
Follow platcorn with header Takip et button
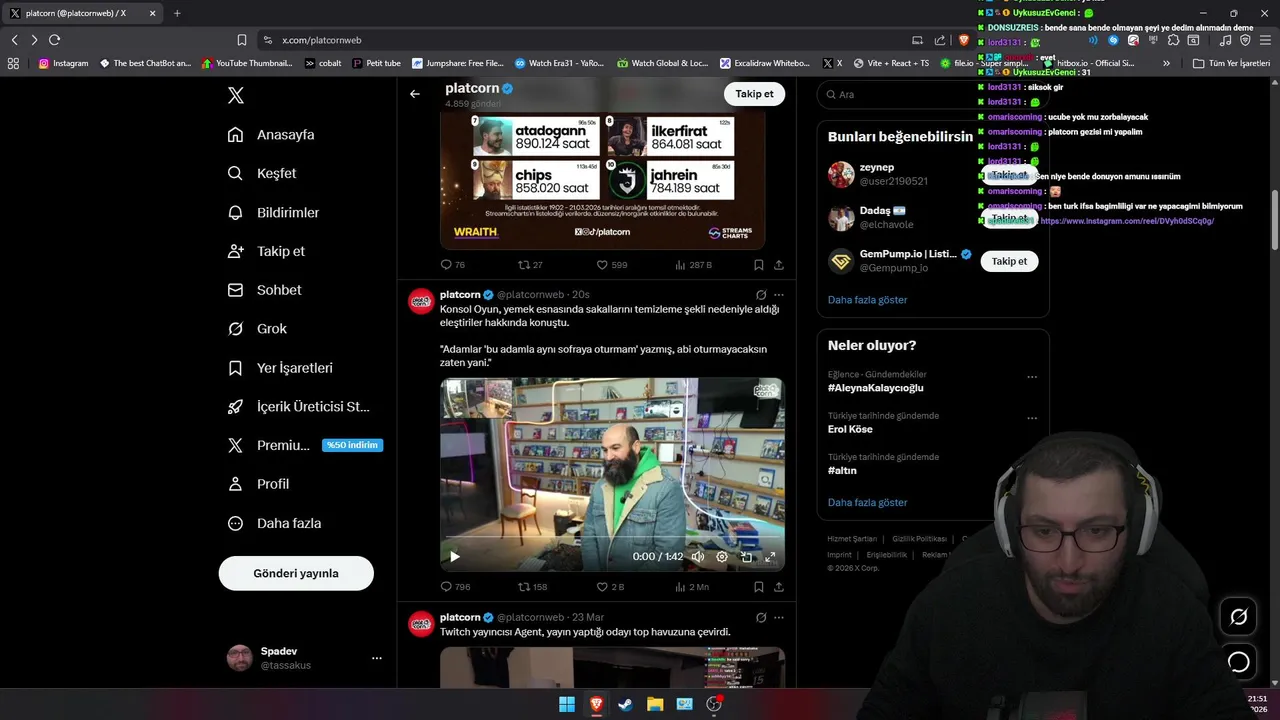point(754,94)
